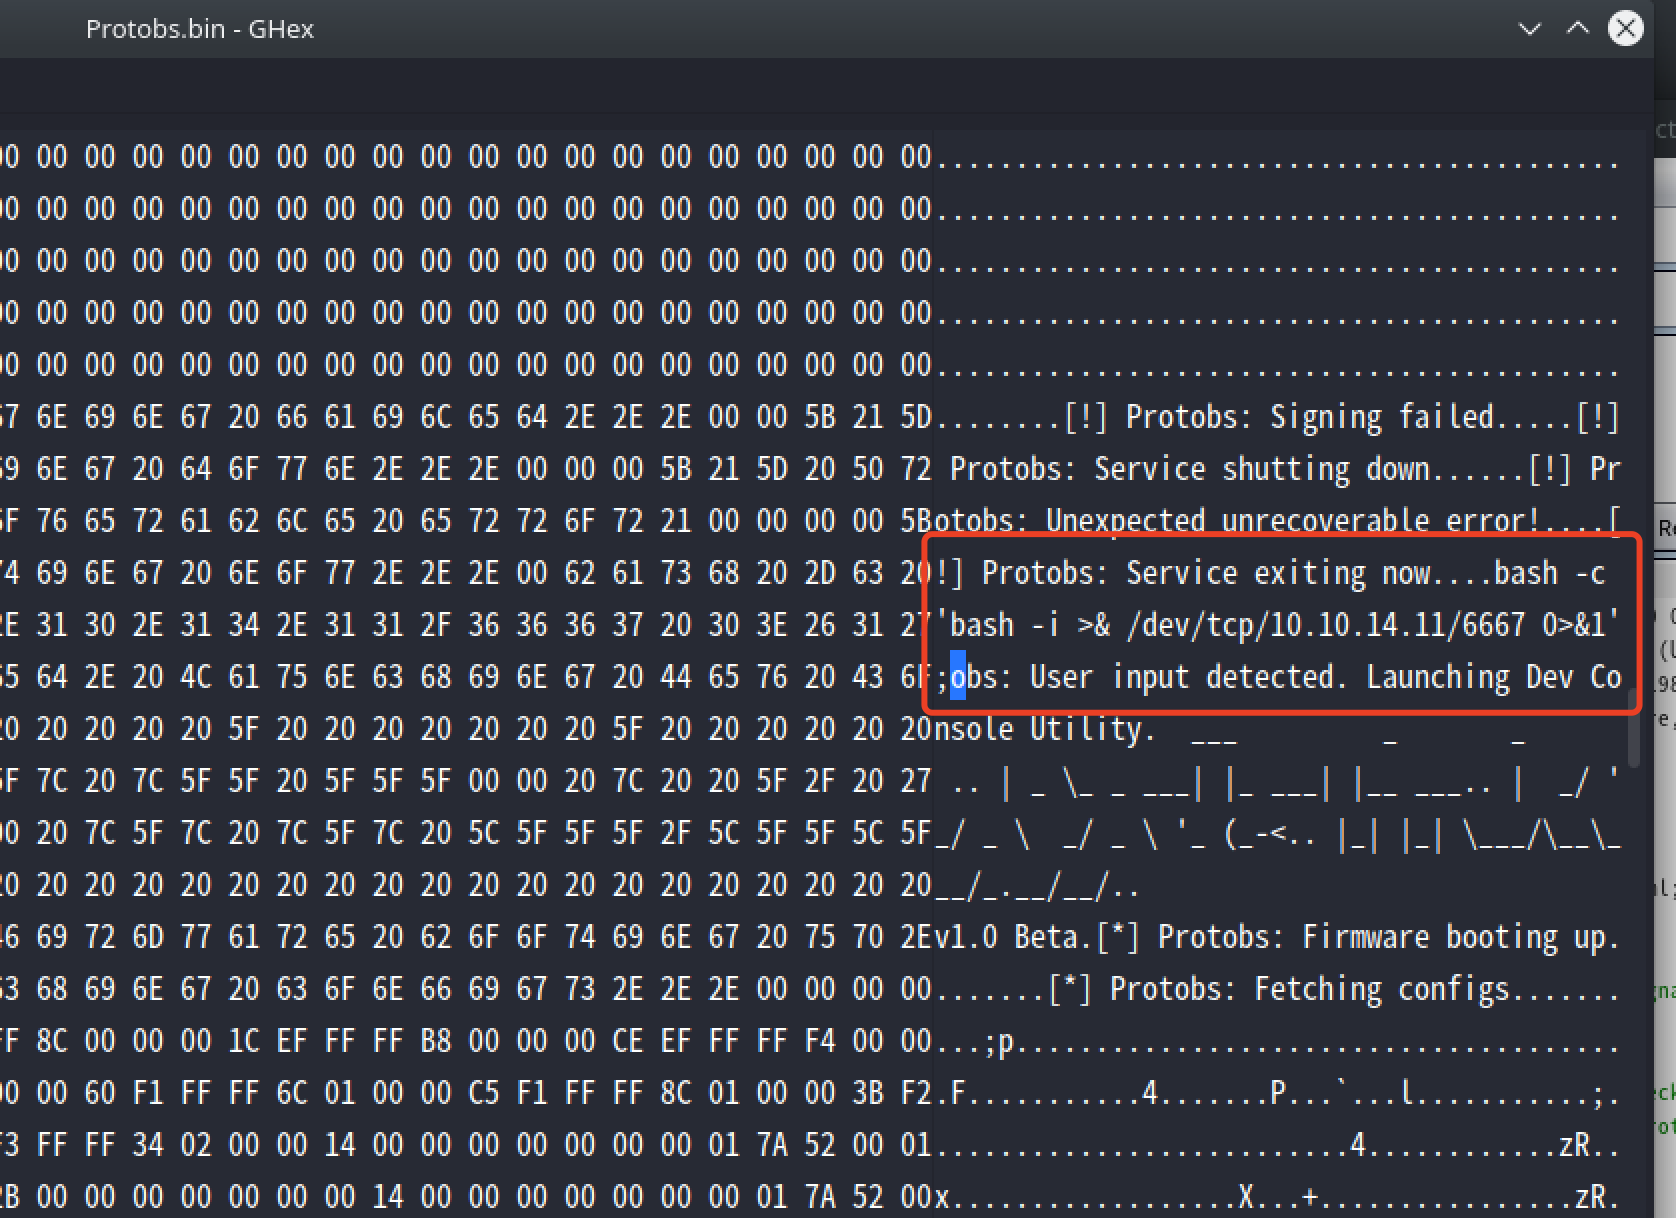The image size is (1676, 1218).
Task: Close the GHex window
Action: 1625,28
